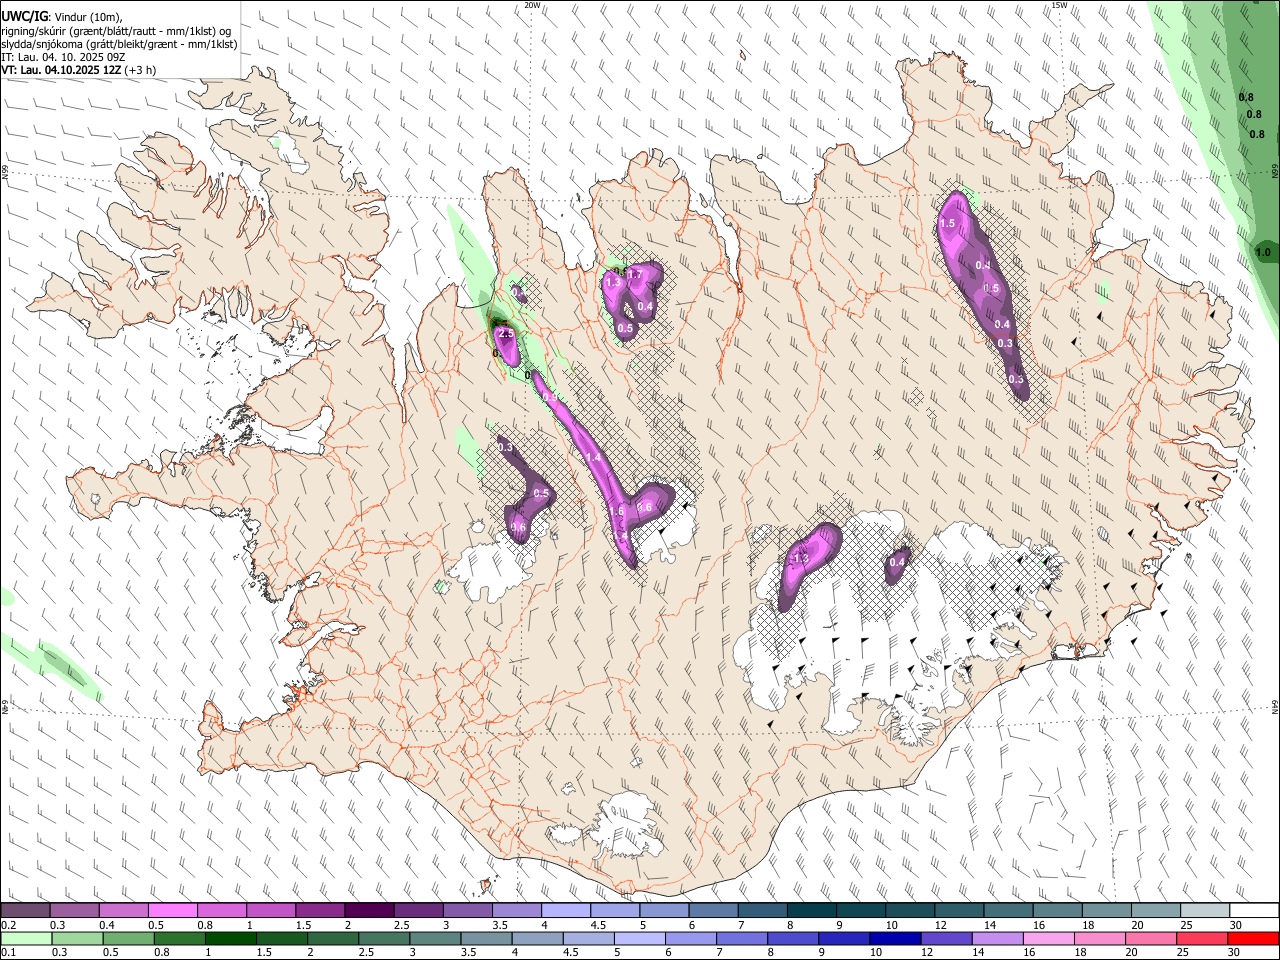Image resolution: width=1280 pixels, height=960 pixels.
Task: Click the '4.5' label in lower legend row
Action: coord(572,952)
